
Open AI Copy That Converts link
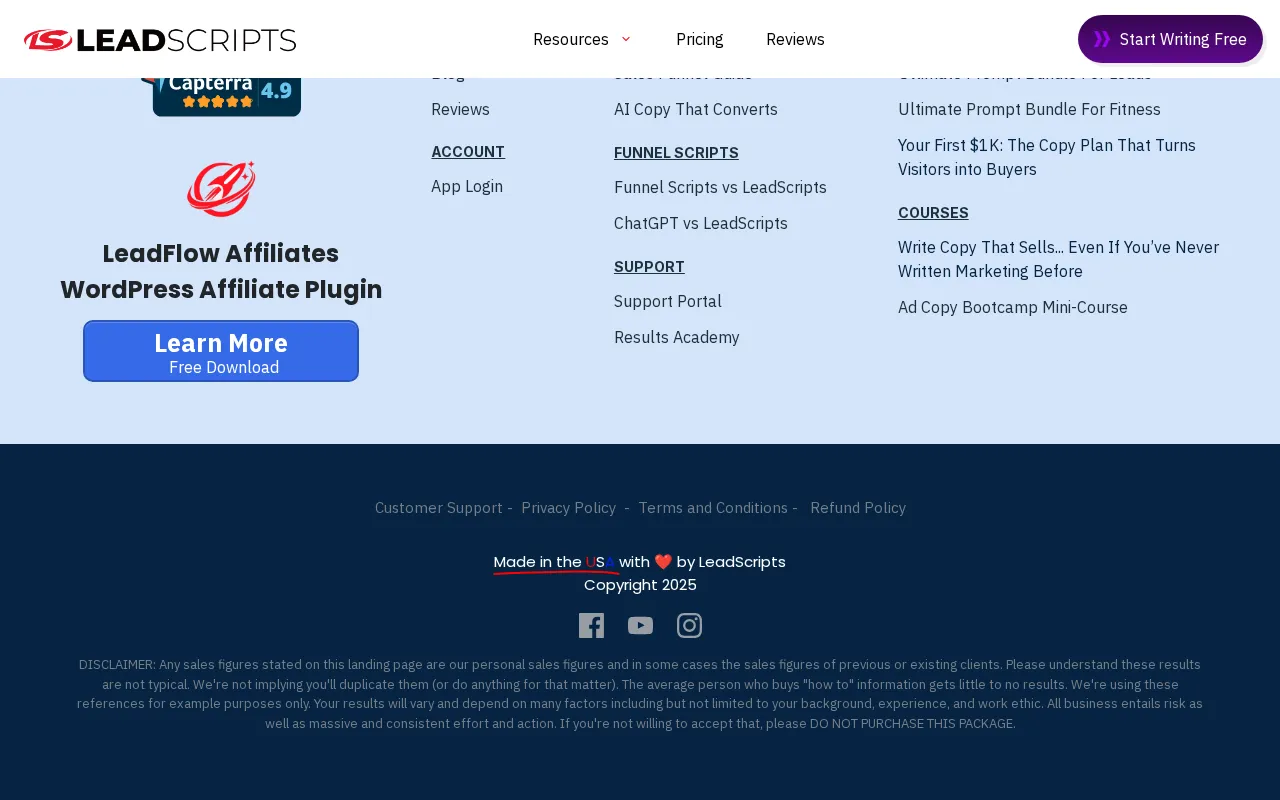[x=695, y=109]
